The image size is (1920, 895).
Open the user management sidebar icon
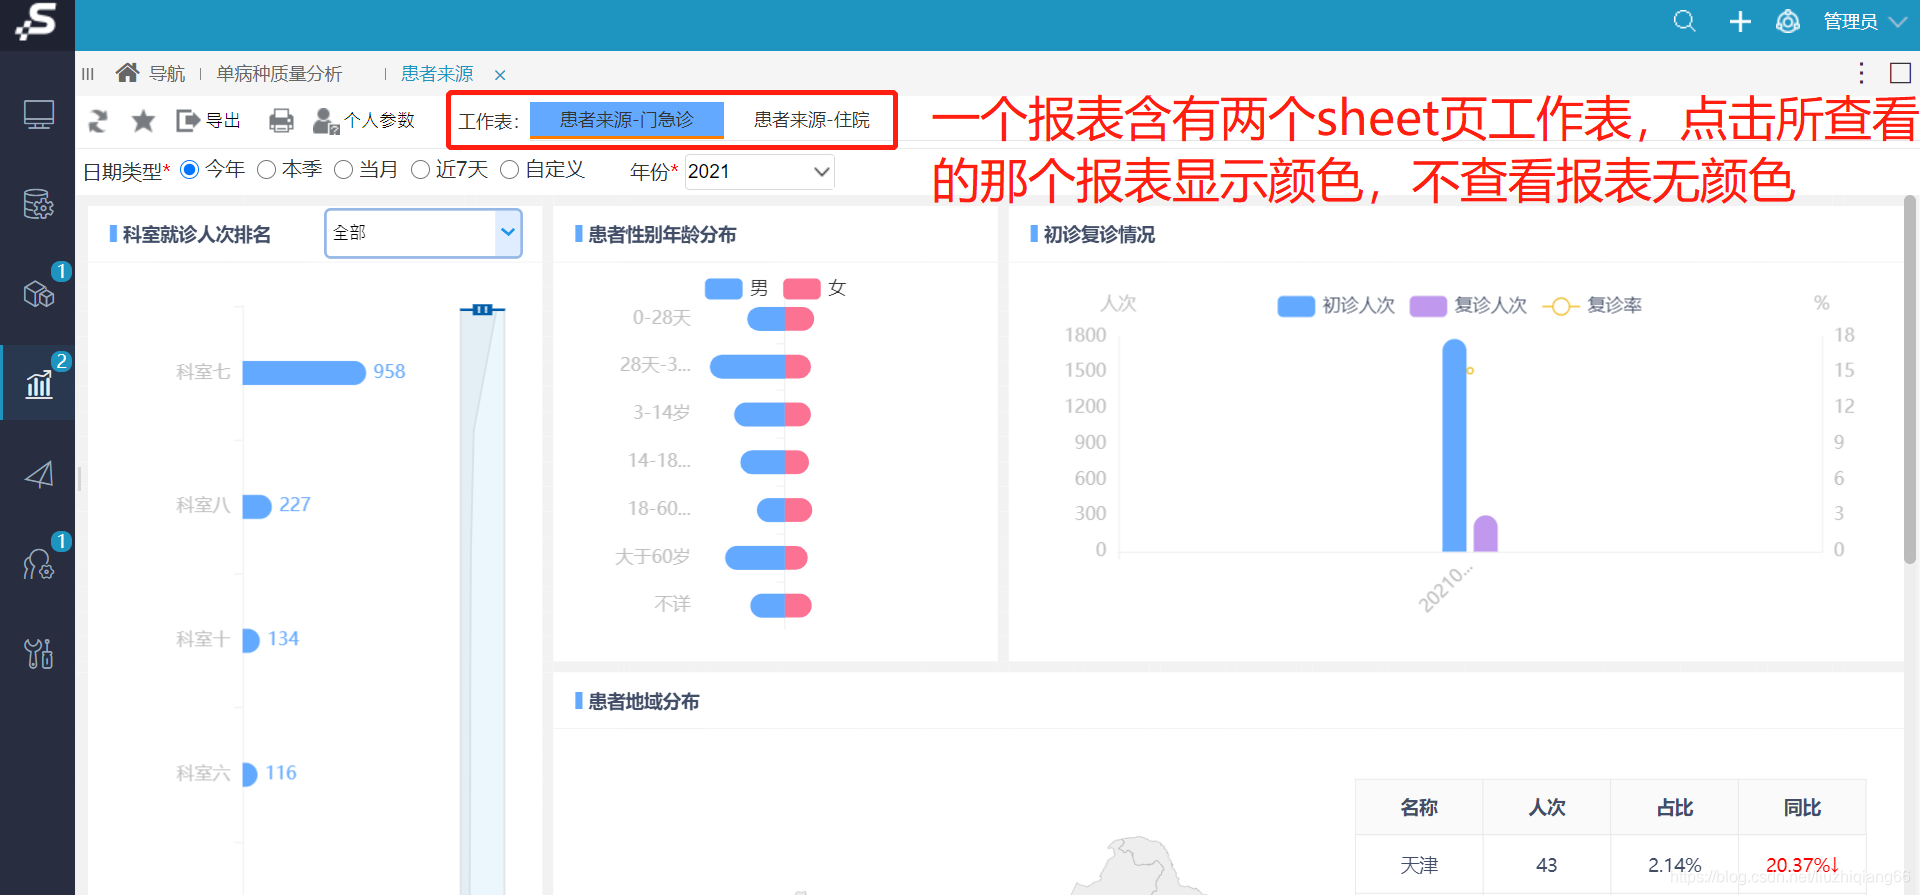pos(39,565)
